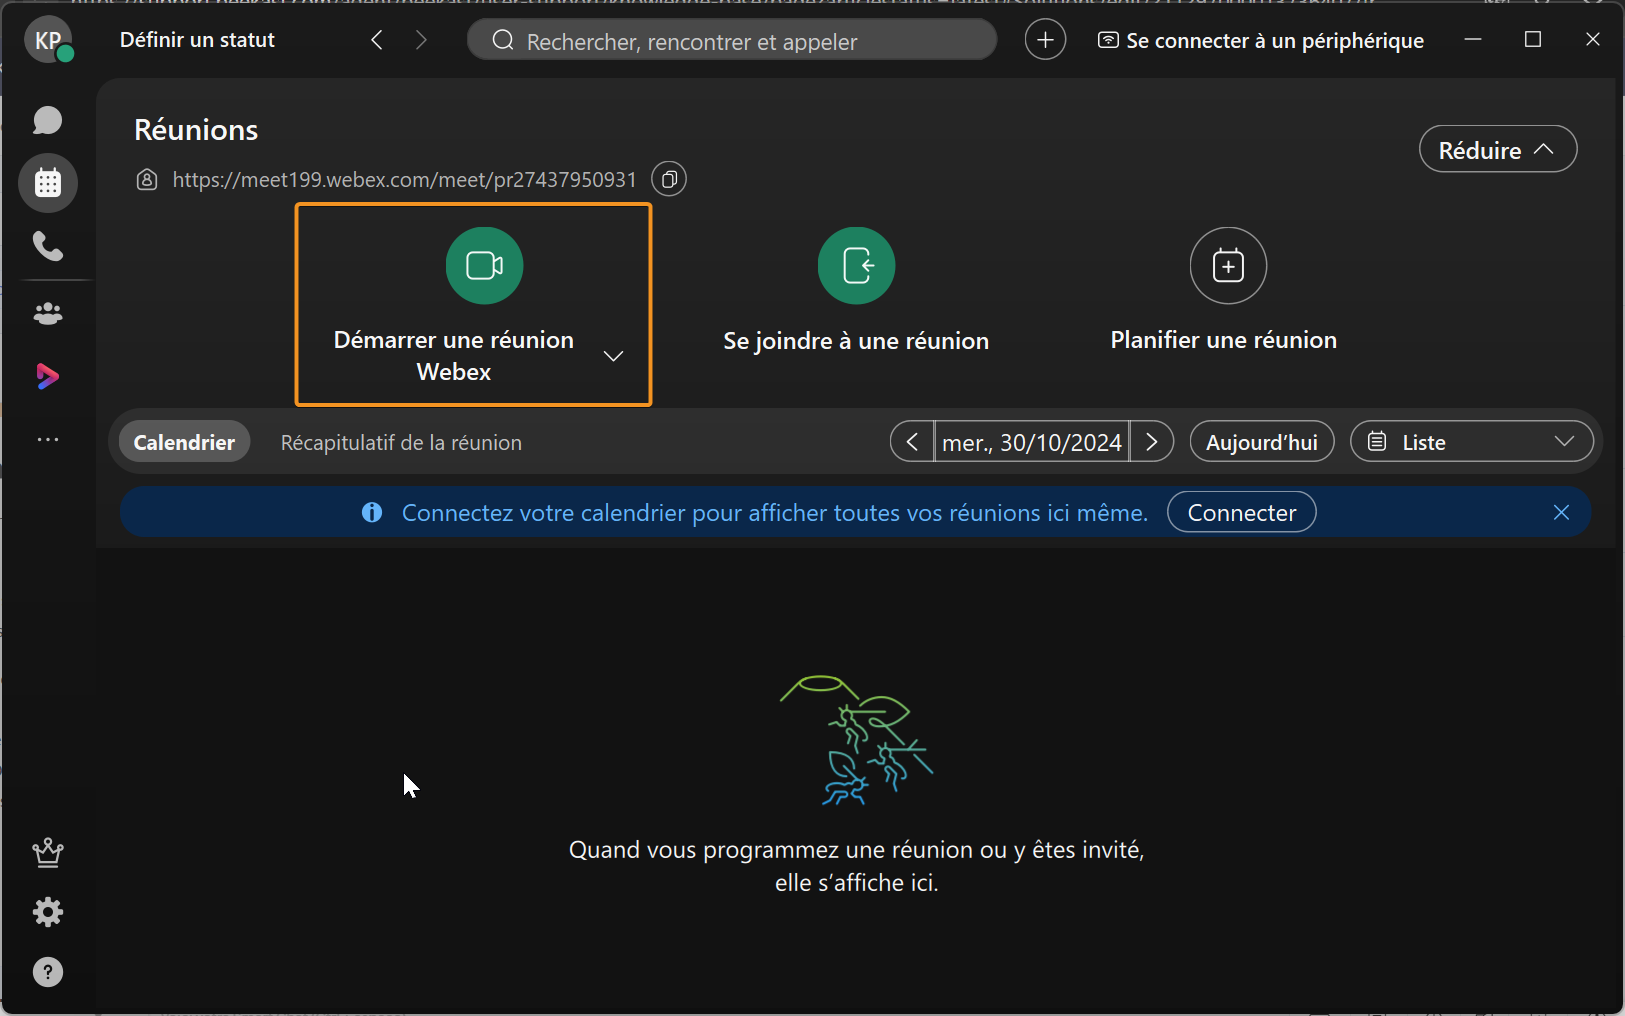Image resolution: width=1625 pixels, height=1016 pixels.
Task: Dismiss the connect calendar banner
Action: (1561, 512)
